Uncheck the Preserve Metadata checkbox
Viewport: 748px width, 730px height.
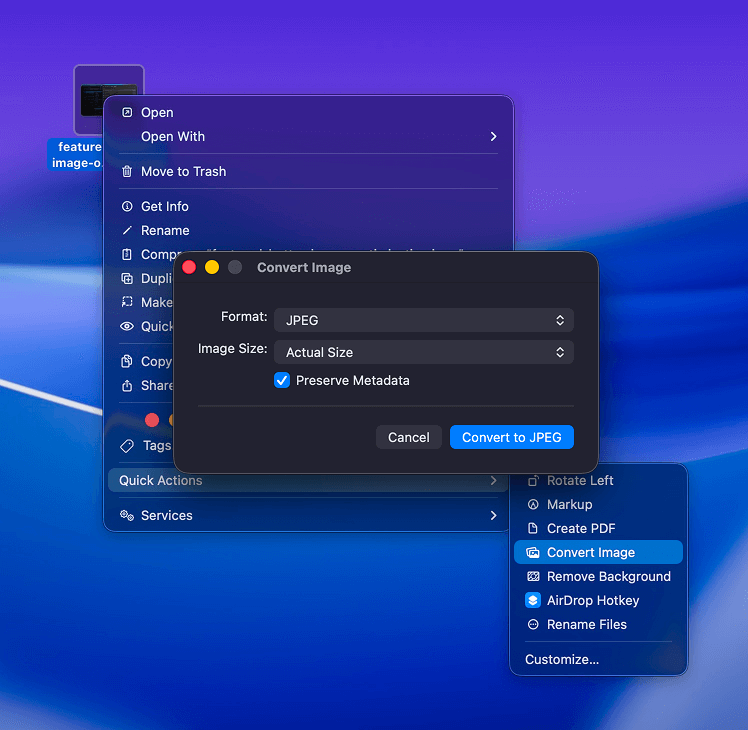pyautogui.click(x=282, y=381)
